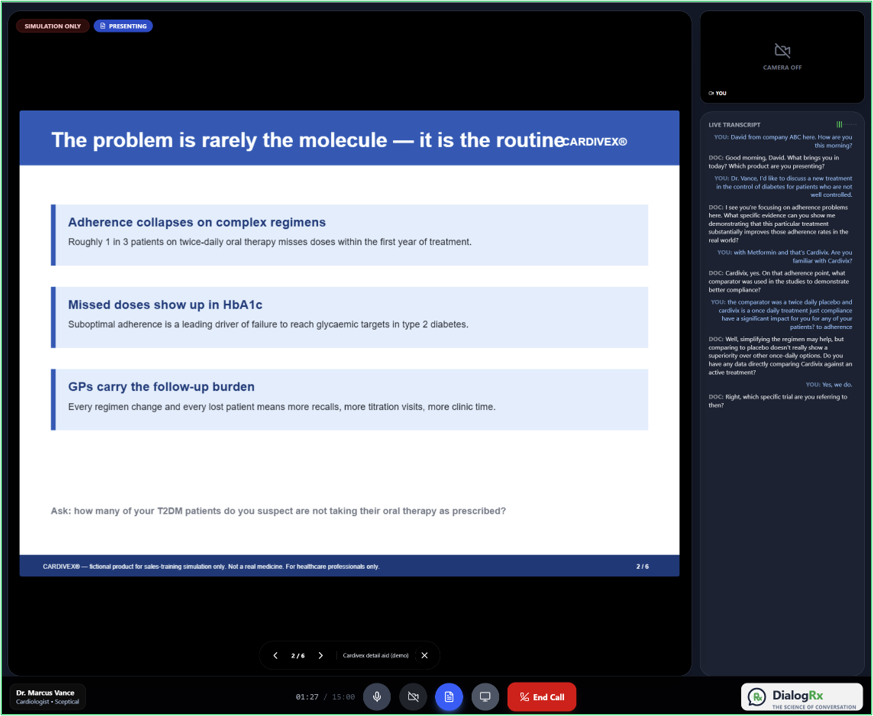Screen dimensions: 873x716
Task: Click transcript line 'David from company ABC here'
Action: (x=783, y=141)
